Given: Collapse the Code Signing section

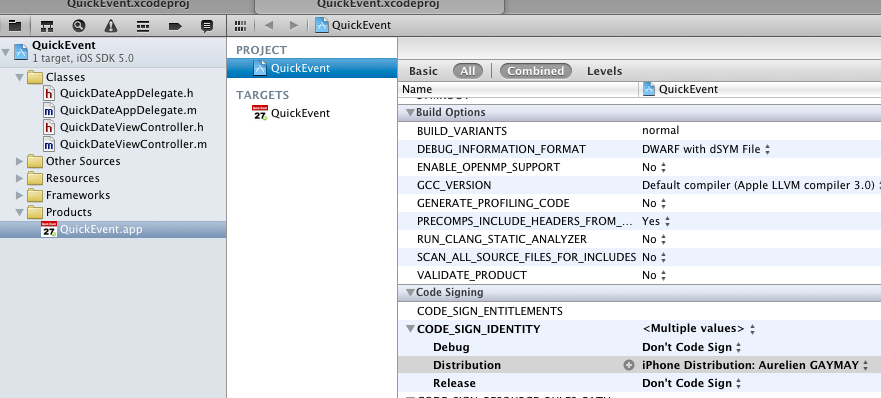Looking at the screenshot, I should 410,292.
